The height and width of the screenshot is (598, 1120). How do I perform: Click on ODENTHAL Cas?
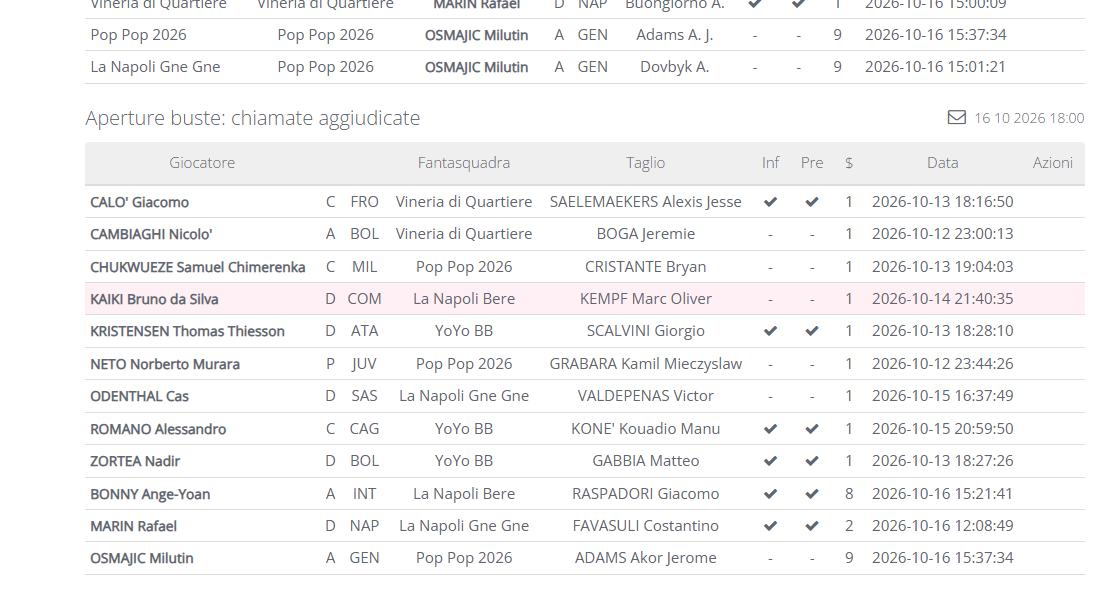(139, 397)
